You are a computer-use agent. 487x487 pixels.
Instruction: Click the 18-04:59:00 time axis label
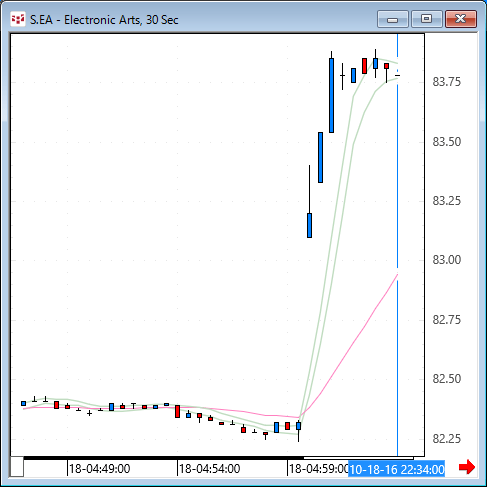(x=319, y=469)
